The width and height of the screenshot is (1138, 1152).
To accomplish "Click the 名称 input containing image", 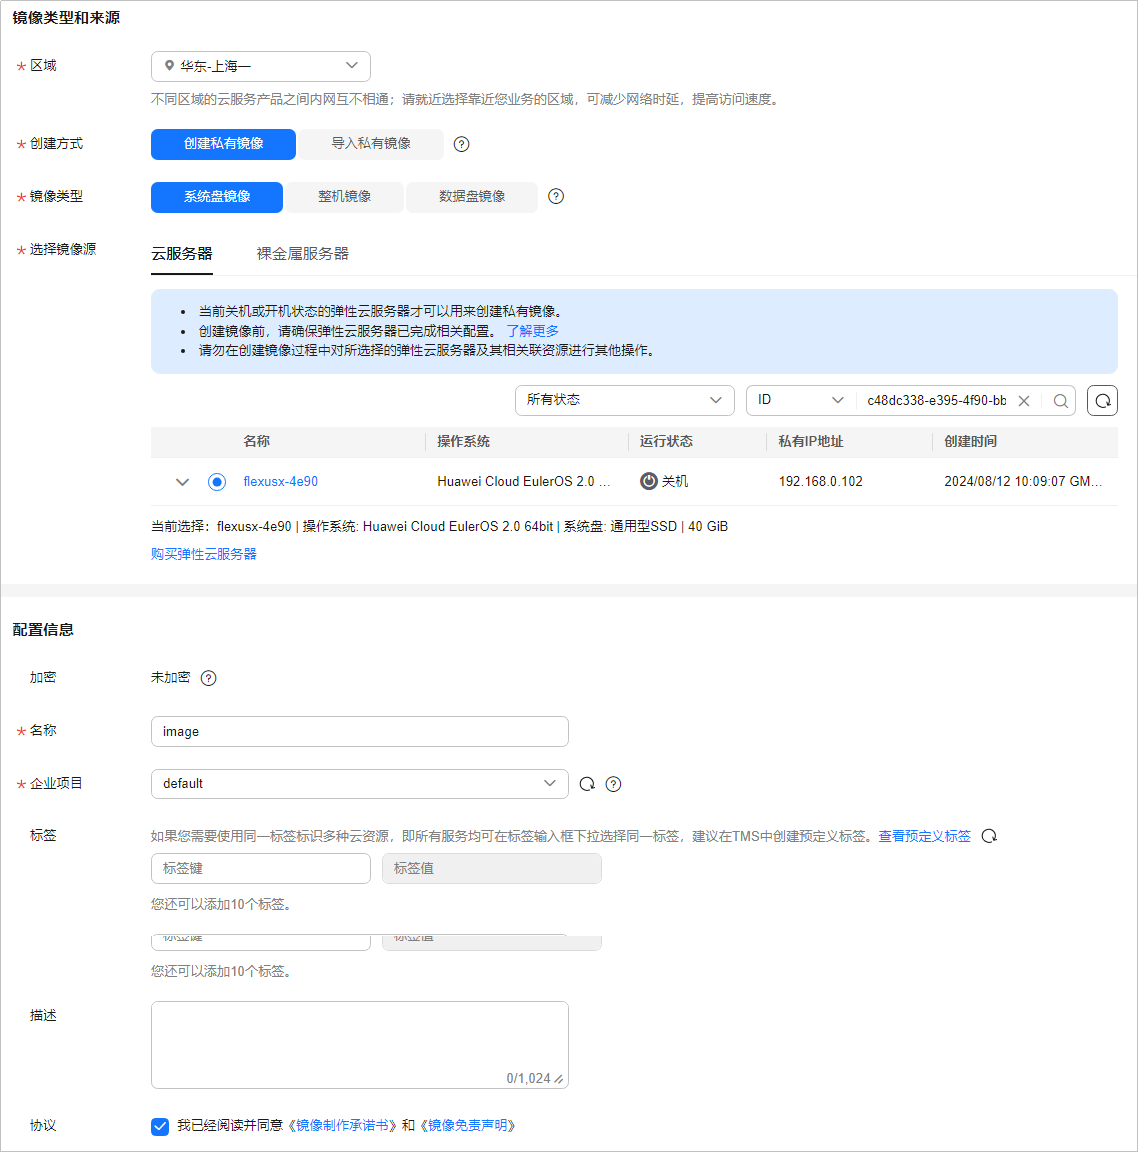I will 360,732.
